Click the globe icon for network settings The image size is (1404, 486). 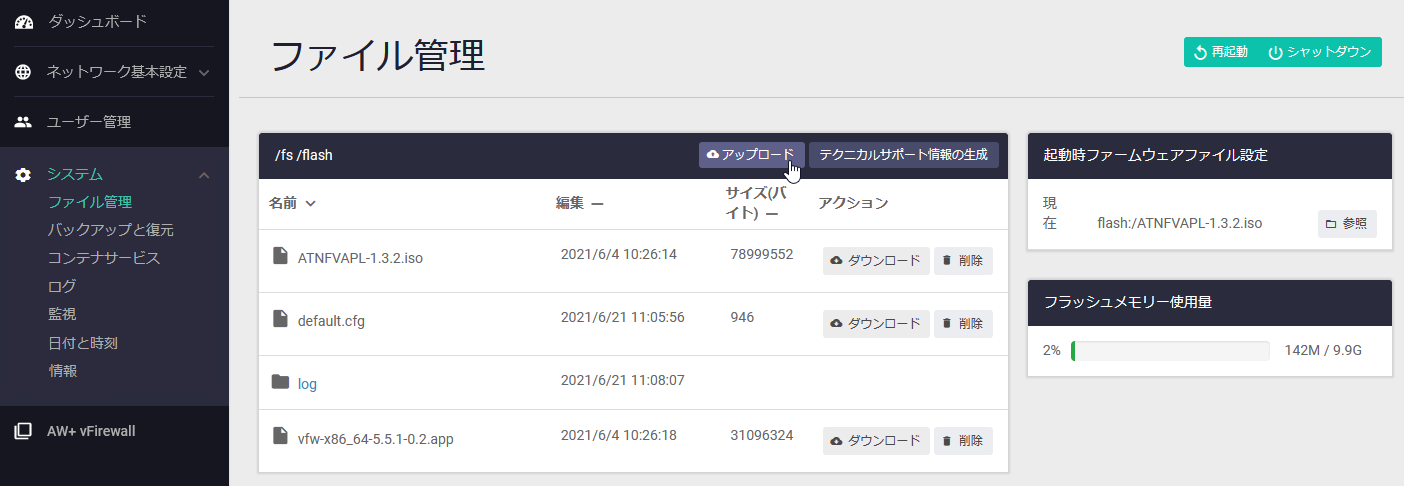[x=23, y=72]
